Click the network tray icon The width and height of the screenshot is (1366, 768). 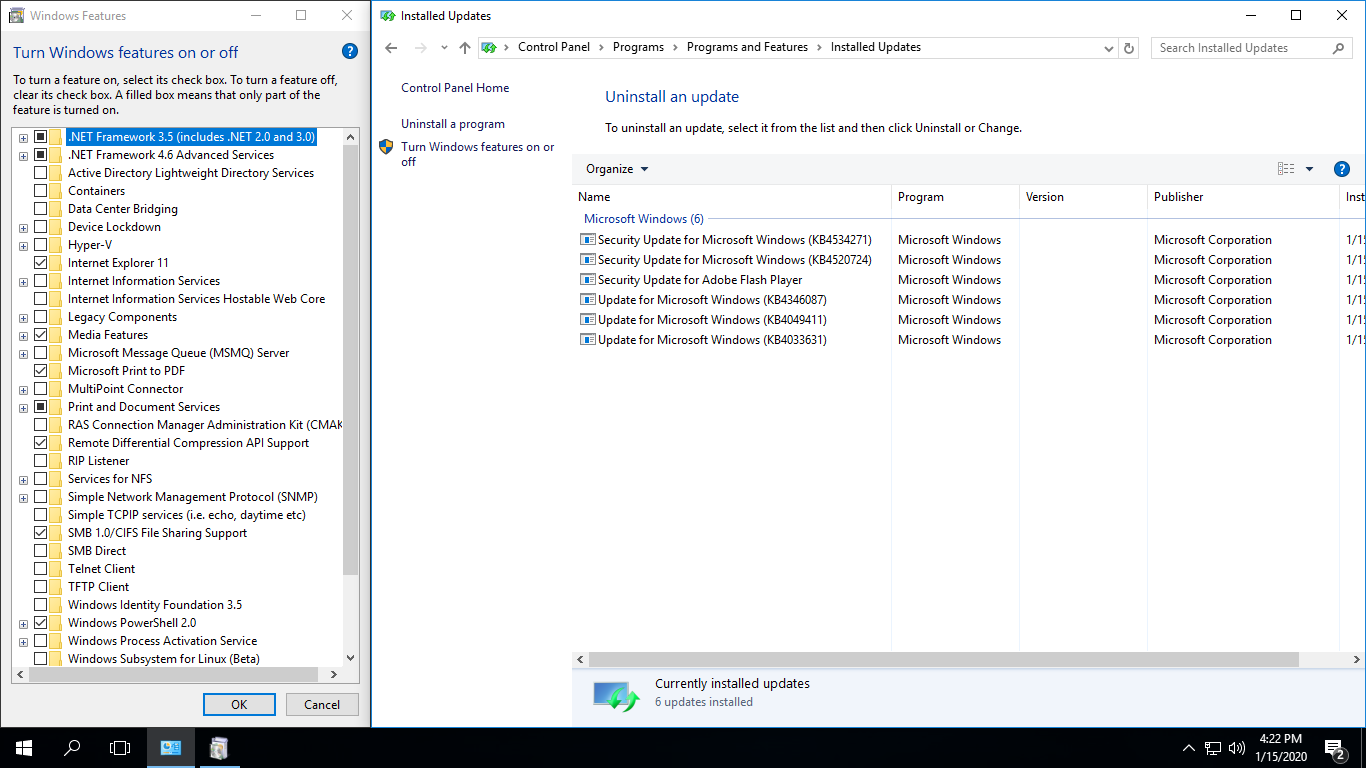1213,748
